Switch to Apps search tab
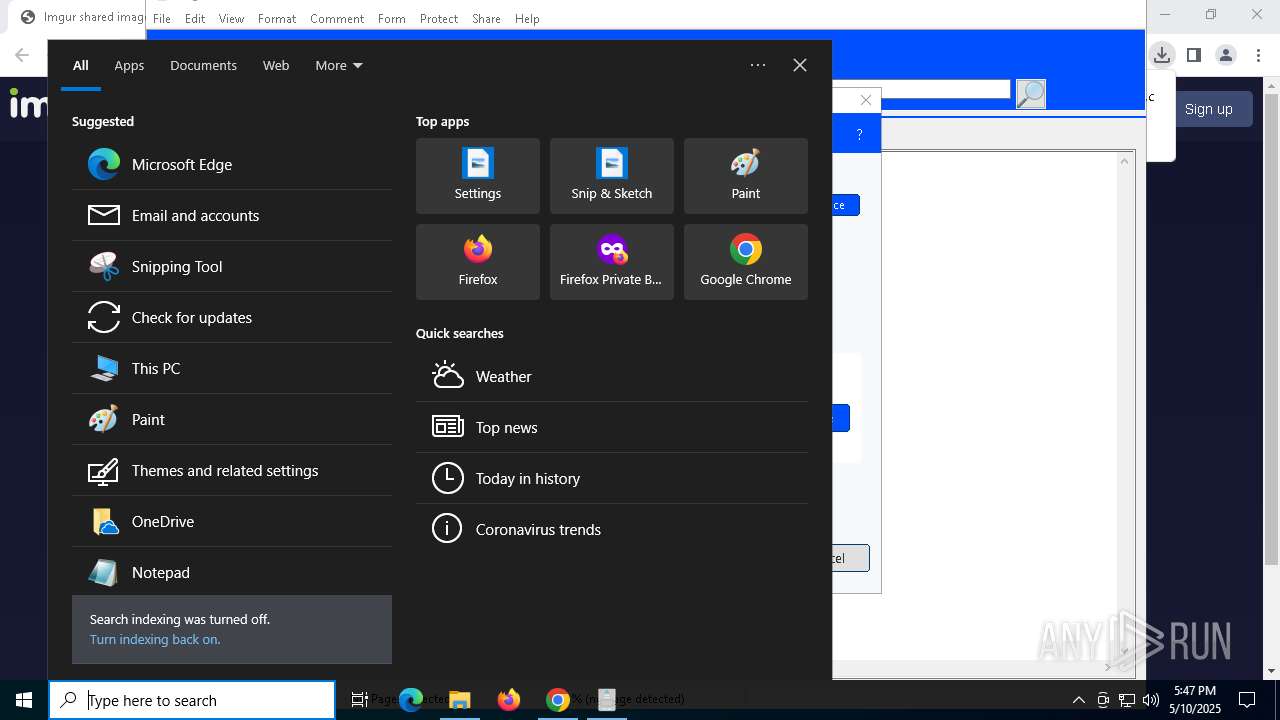The height and width of the screenshot is (720, 1280). click(x=129, y=65)
